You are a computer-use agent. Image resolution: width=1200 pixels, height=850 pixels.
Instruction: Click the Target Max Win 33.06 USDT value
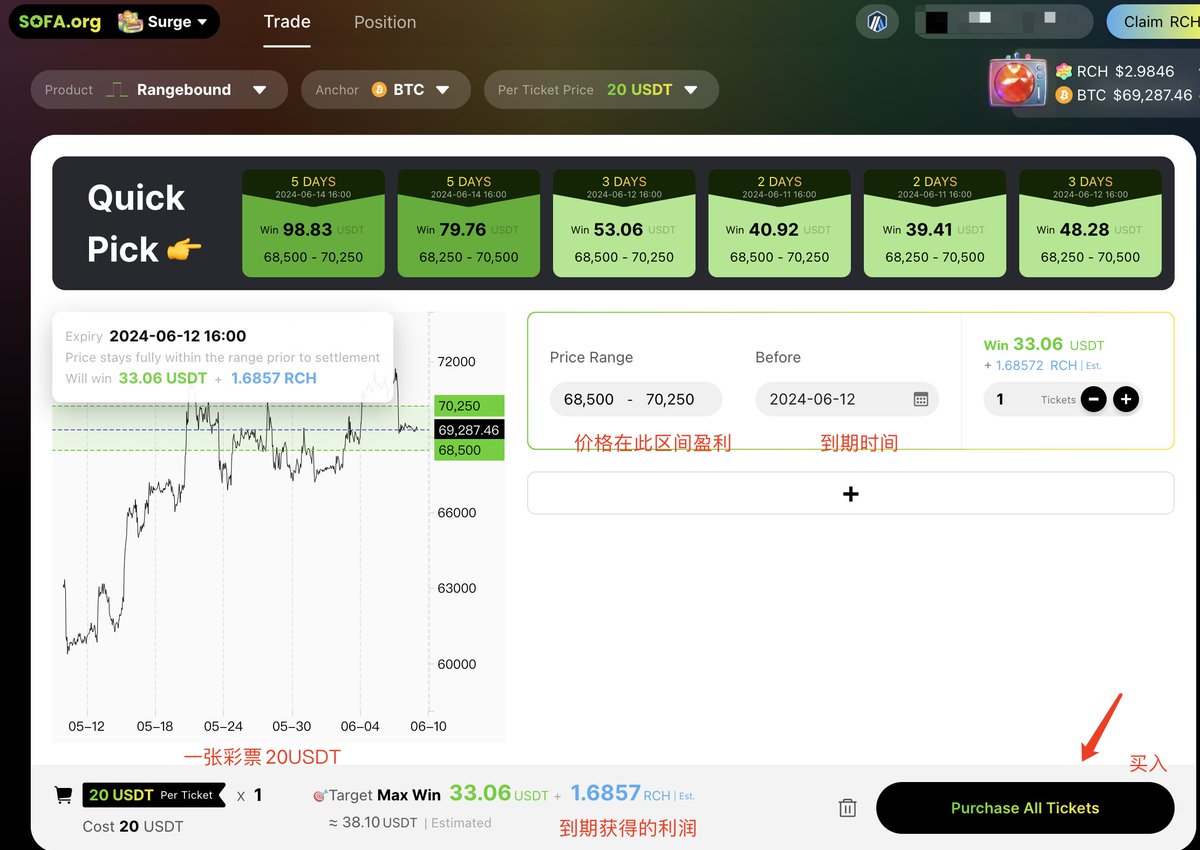tap(499, 794)
